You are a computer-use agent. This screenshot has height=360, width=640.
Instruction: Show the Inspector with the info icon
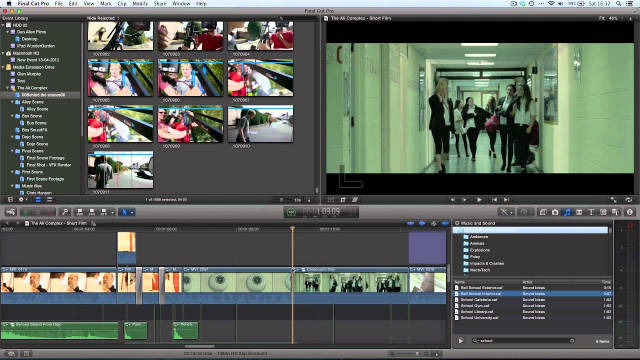pyautogui.click(x=630, y=212)
